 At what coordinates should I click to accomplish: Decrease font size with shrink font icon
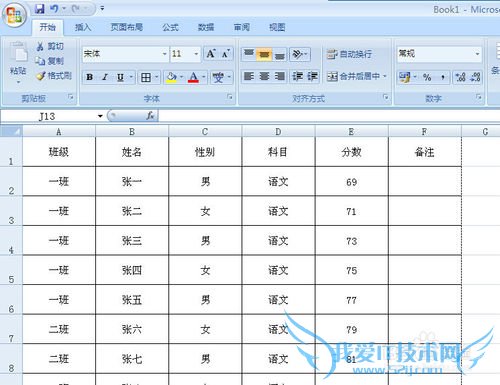[x=226, y=54]
